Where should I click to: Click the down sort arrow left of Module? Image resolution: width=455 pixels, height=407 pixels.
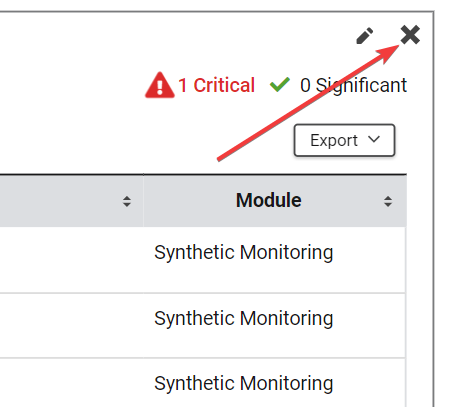127,204
